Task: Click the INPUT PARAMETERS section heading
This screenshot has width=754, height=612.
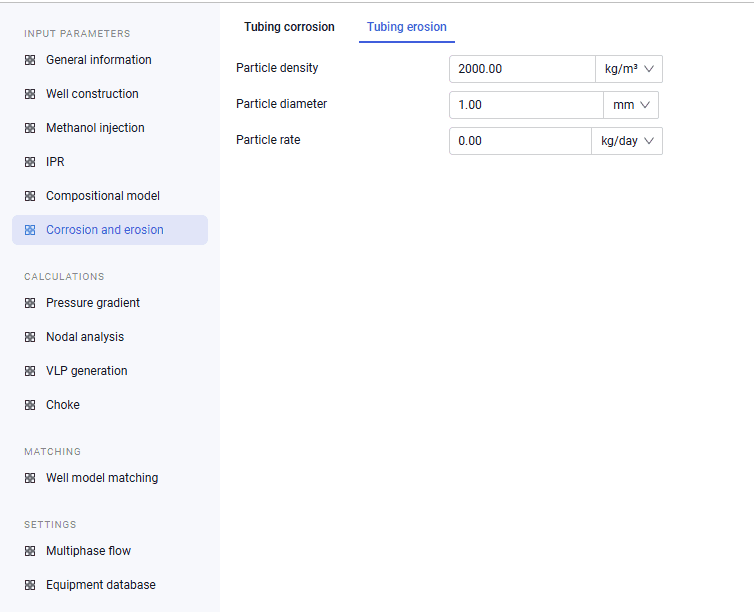Action: tap(77, 34)
